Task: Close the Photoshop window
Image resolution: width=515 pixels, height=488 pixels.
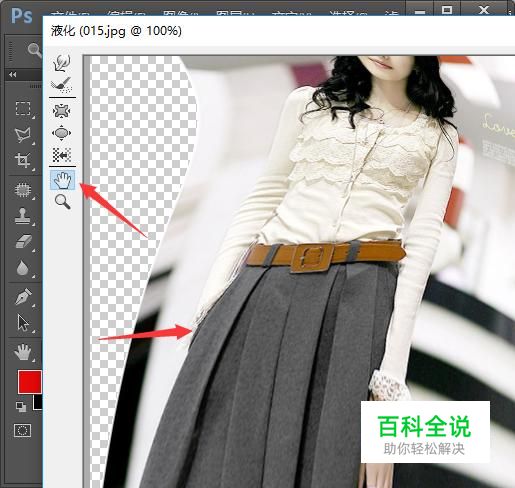Action: click(x=484, y=10)
